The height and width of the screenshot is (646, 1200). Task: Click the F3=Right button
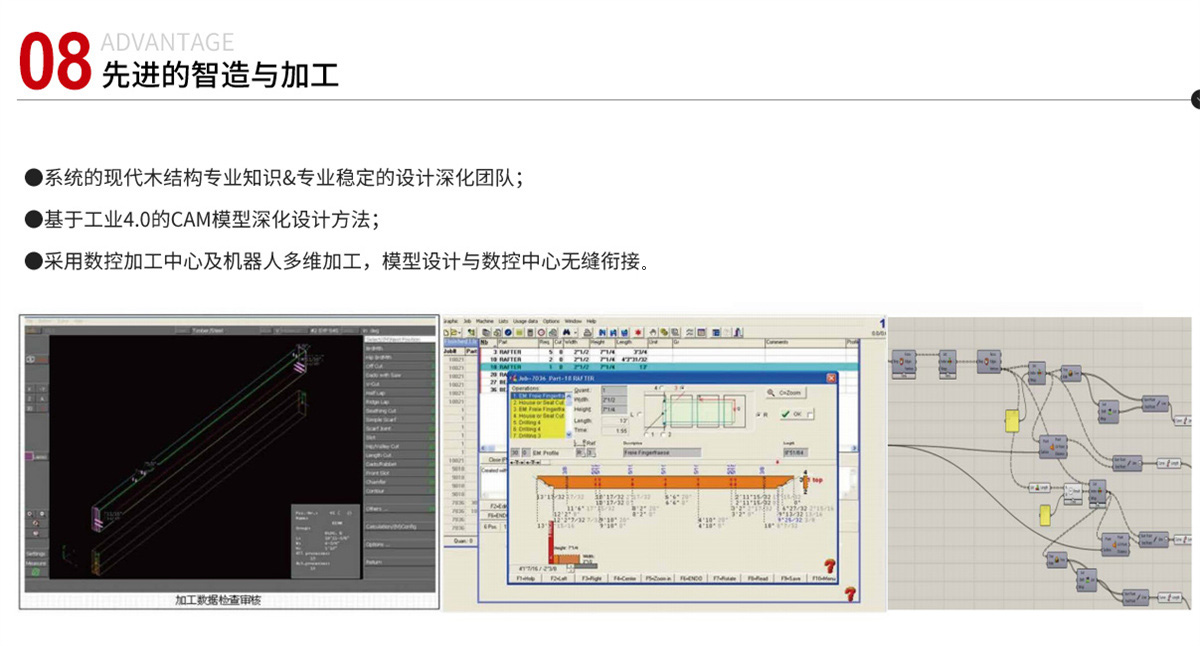coord(592,578)
